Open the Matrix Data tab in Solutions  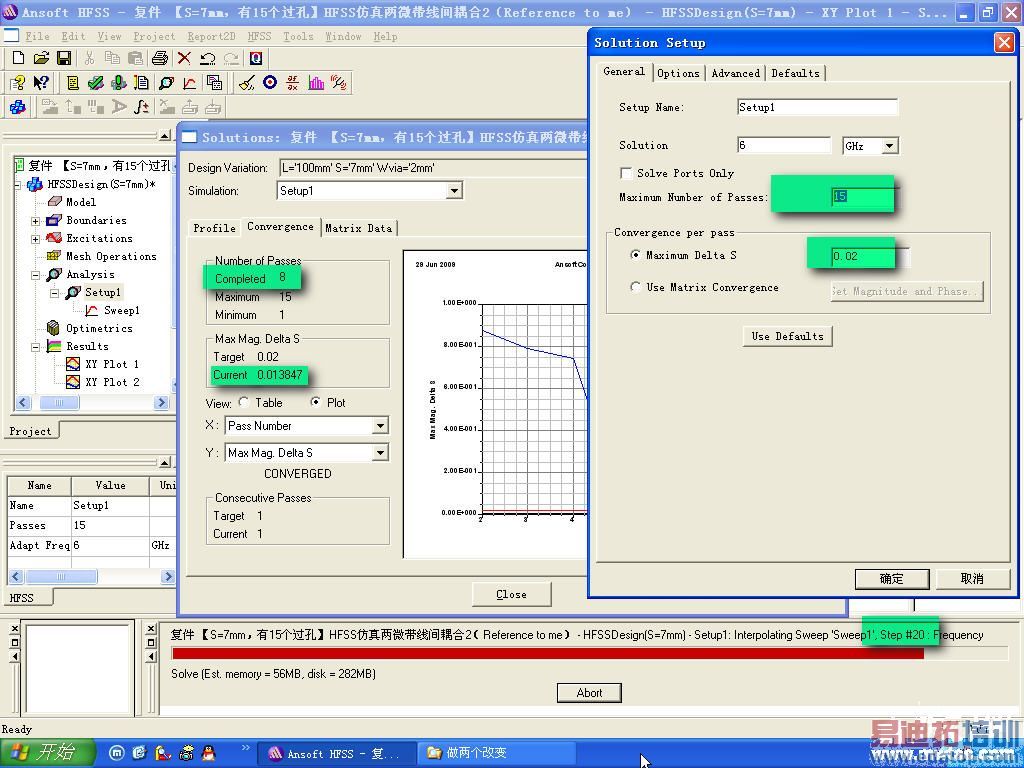coord(359,228)
